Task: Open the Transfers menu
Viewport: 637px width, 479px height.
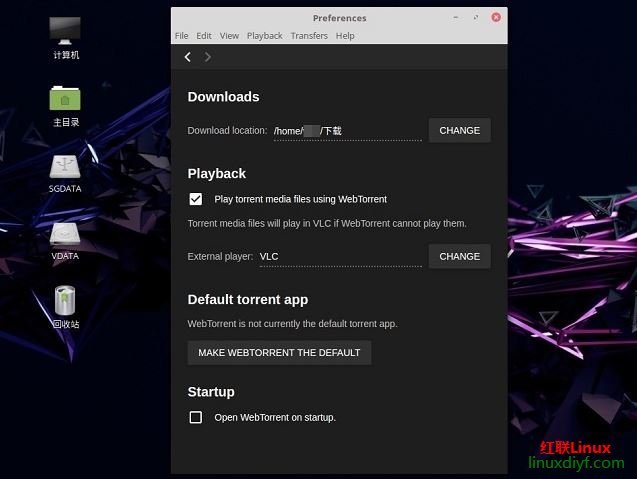Action: click(x=309, y=36)
